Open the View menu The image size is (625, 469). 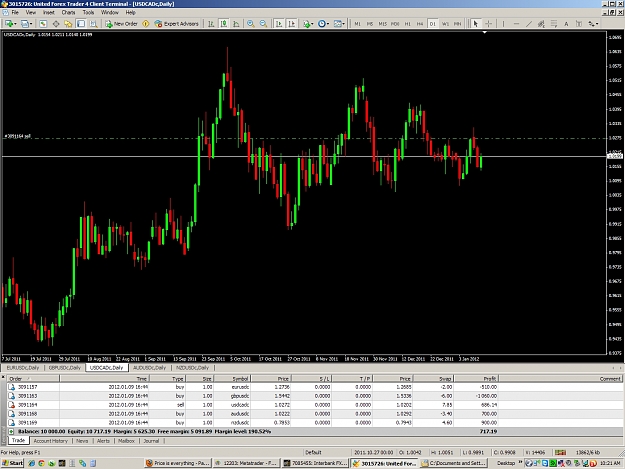tap(31, 12)
